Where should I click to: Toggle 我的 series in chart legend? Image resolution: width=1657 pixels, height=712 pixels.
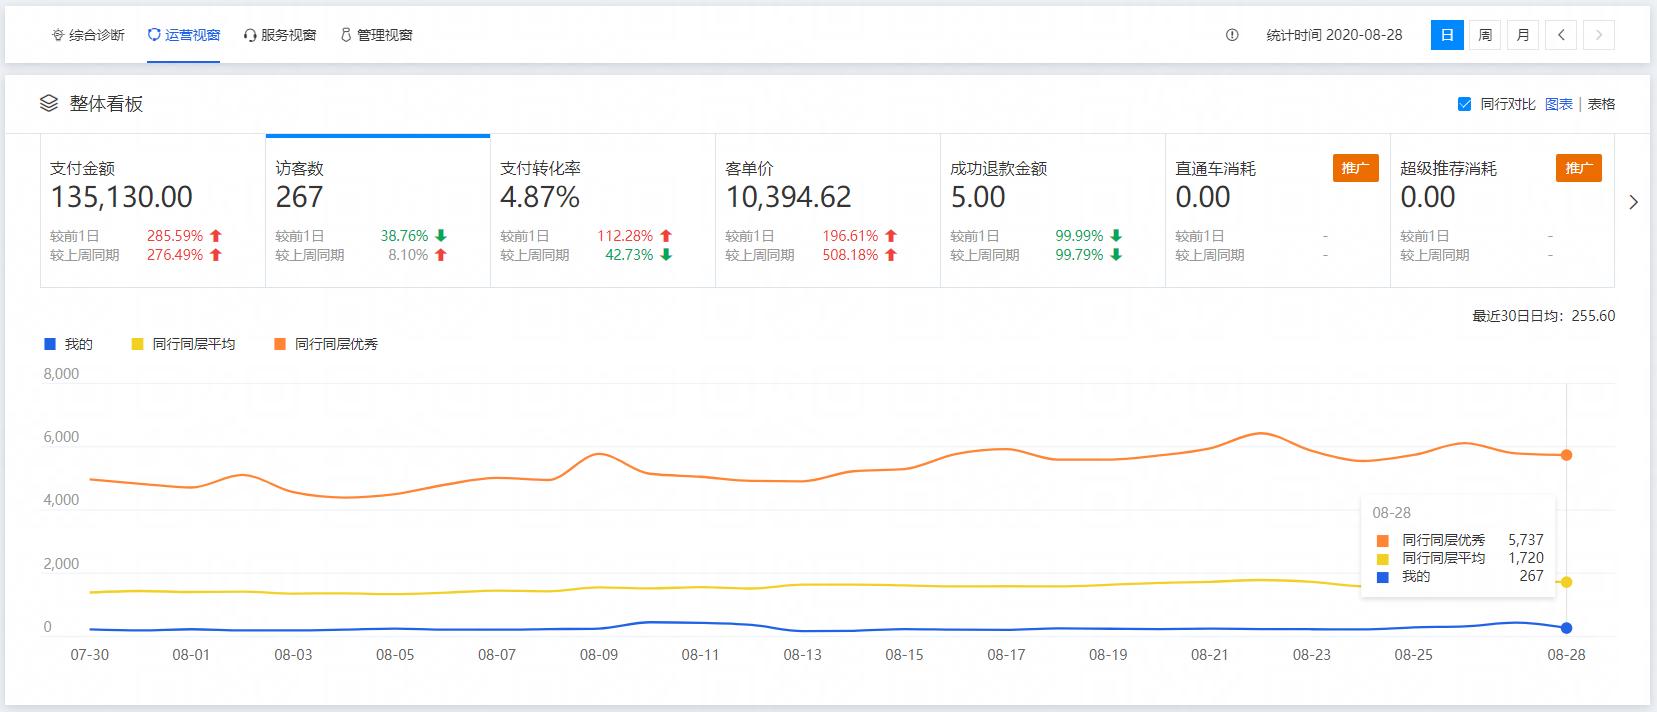click(68, 344)
